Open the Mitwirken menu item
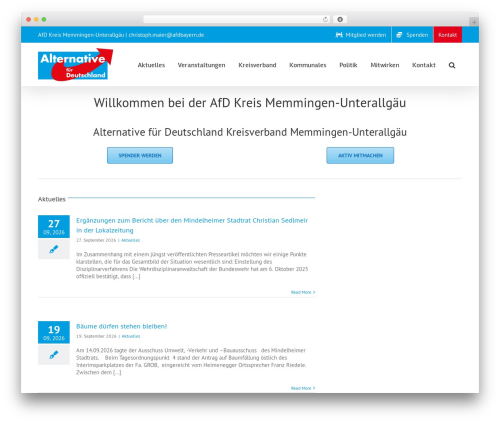 (385, 65)
